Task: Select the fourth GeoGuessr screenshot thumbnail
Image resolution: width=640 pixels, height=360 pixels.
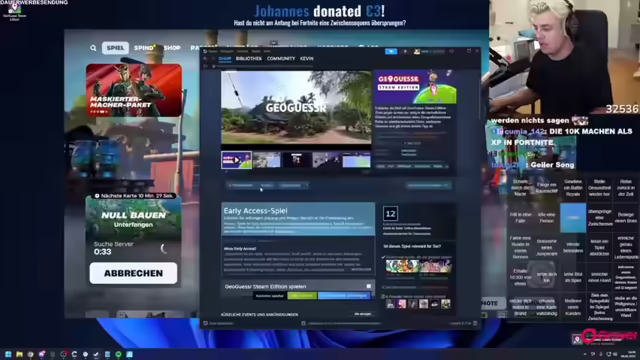Action: click(x=327, y=160)
